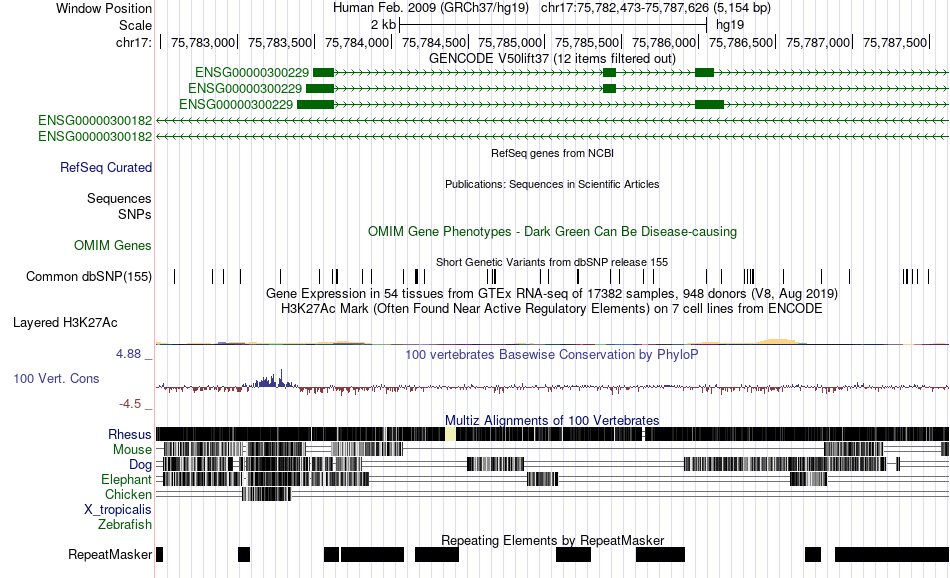Image resolution: width=950 pixels, height=578 pixels.
Task: Click the 75,785,500 ruler coordinate
Action: coord(586,42)
